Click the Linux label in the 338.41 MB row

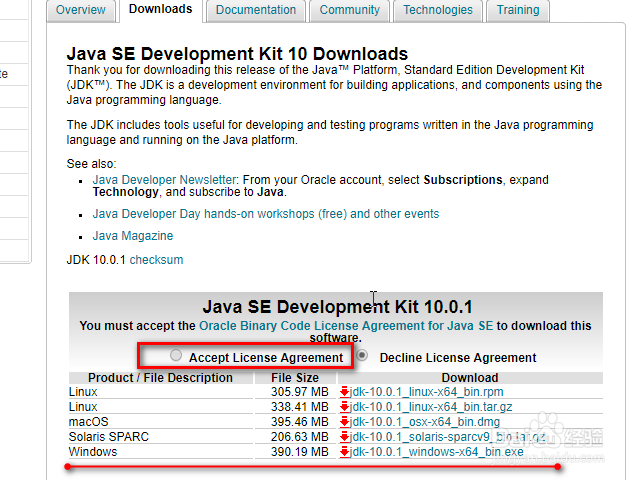[83, 407]
